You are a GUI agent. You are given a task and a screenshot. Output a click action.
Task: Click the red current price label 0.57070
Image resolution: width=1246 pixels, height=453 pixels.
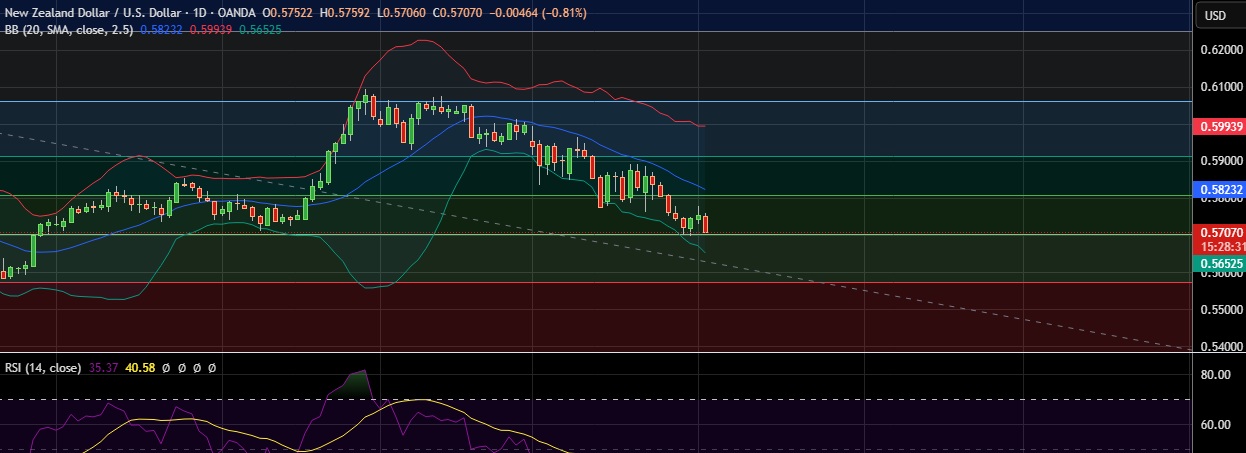(x=1219, y=233)
